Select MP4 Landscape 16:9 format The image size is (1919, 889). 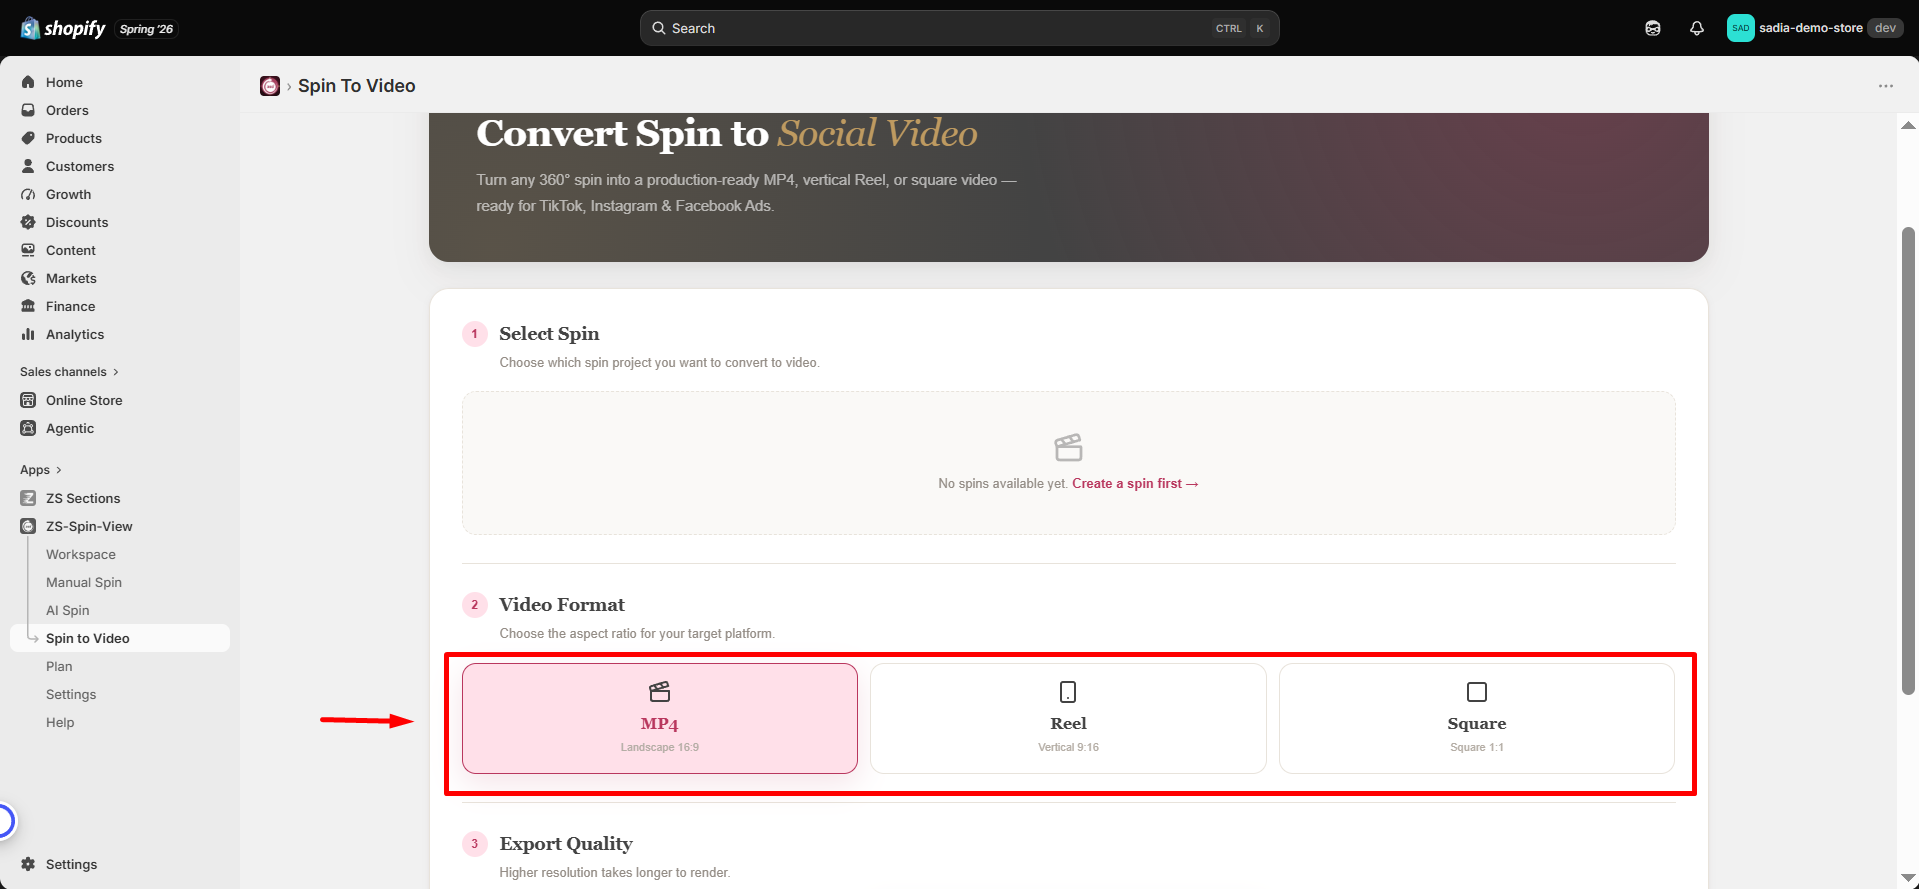coord(660,718)
